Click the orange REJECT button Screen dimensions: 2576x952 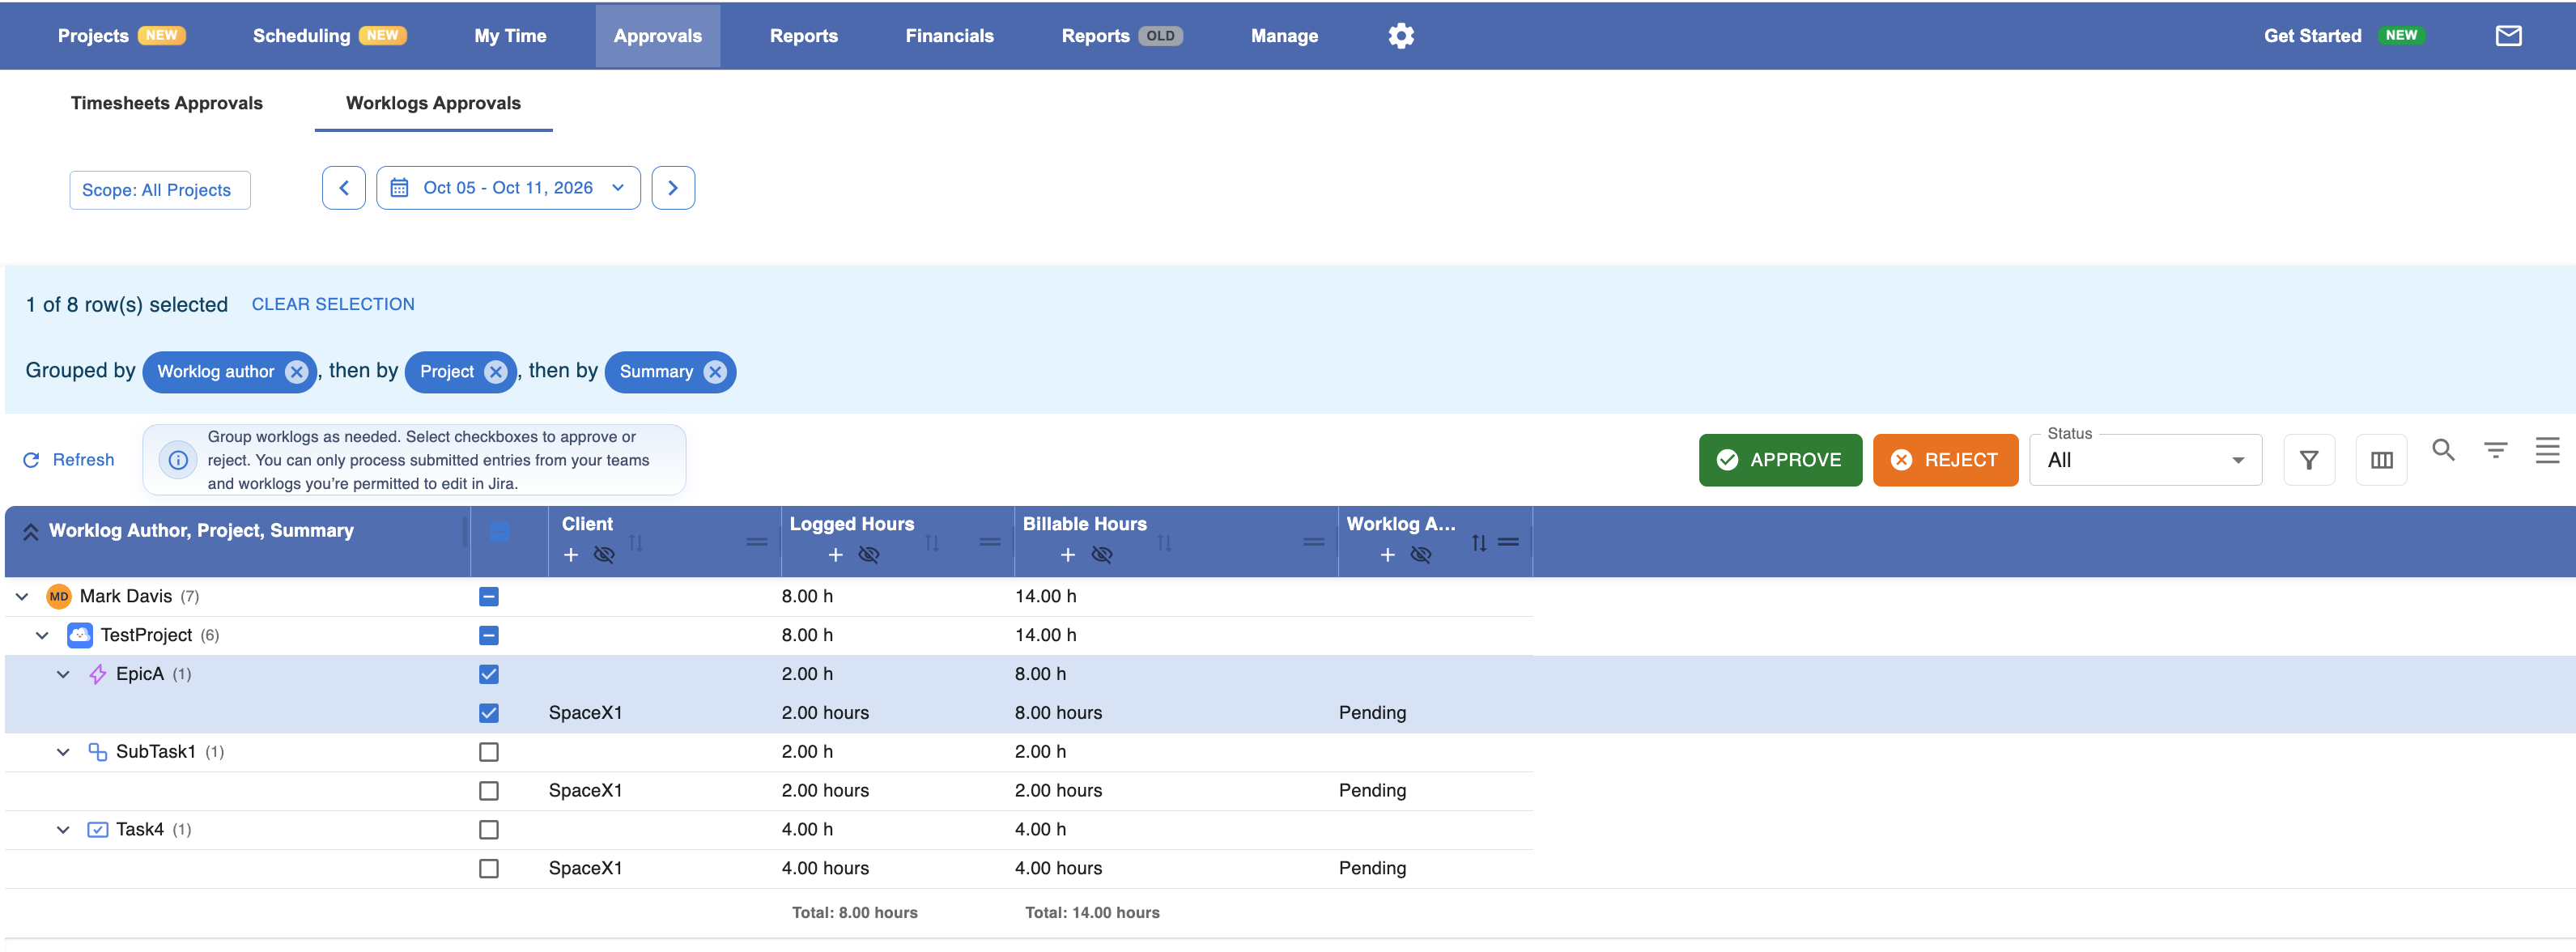[x=1945, y=460]
